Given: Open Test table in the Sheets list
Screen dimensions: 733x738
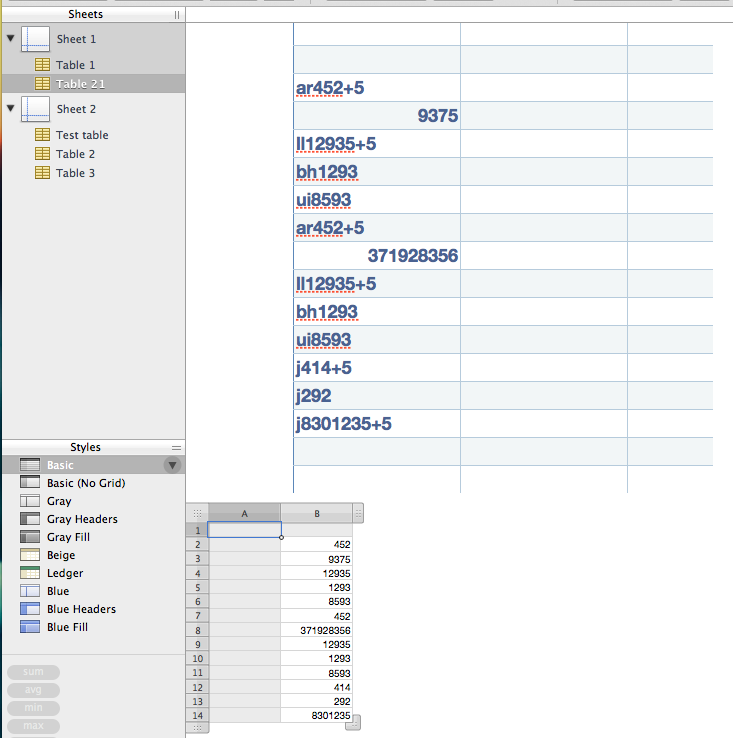Looking at the screenshot, I should tap(94, 135).
